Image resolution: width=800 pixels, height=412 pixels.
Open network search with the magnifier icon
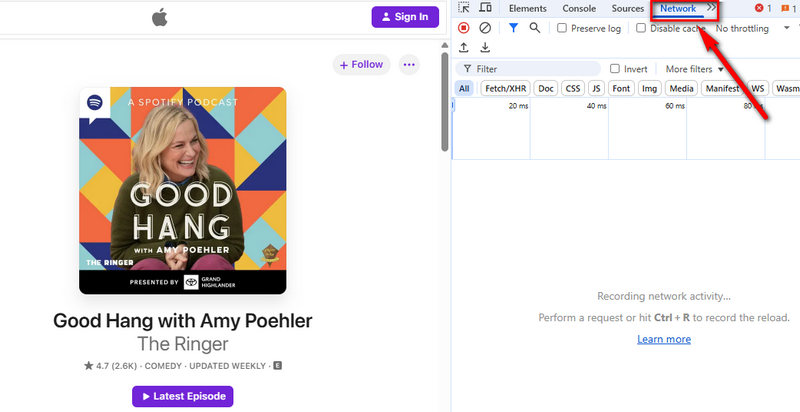click(x=535, y=28)
